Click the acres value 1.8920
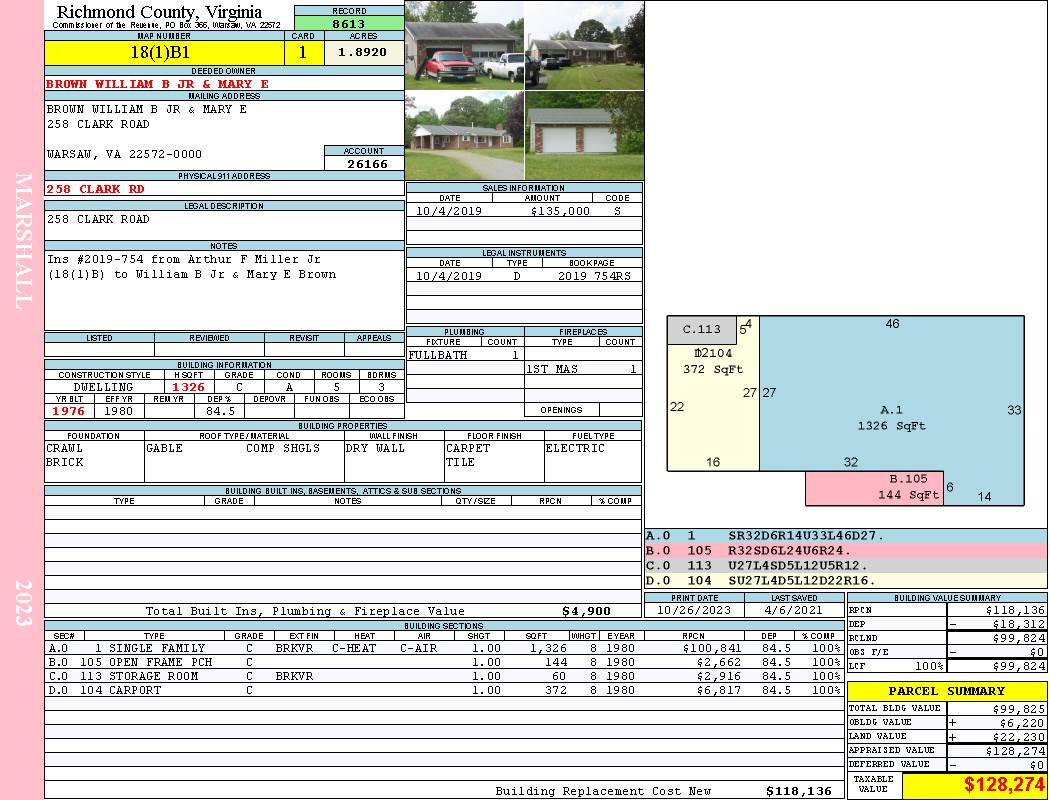 tap(363, 53)
